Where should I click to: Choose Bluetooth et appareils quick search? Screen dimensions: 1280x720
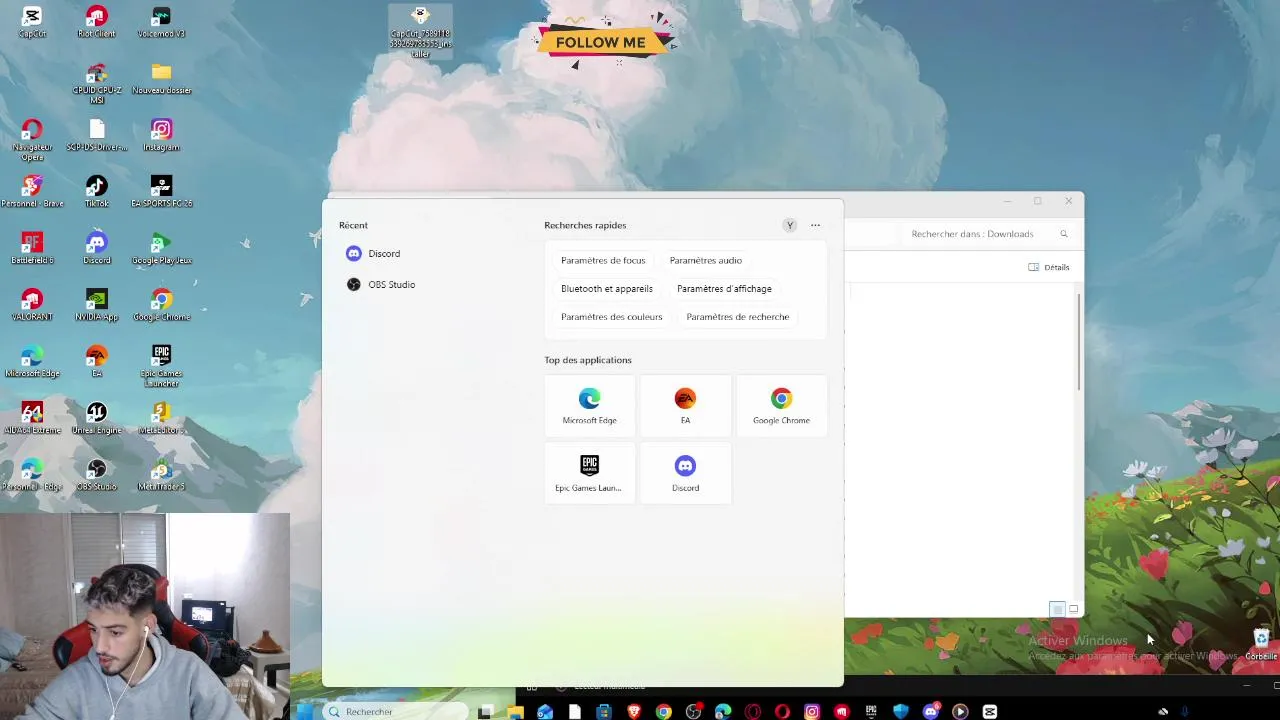click(x=607, y=289)
